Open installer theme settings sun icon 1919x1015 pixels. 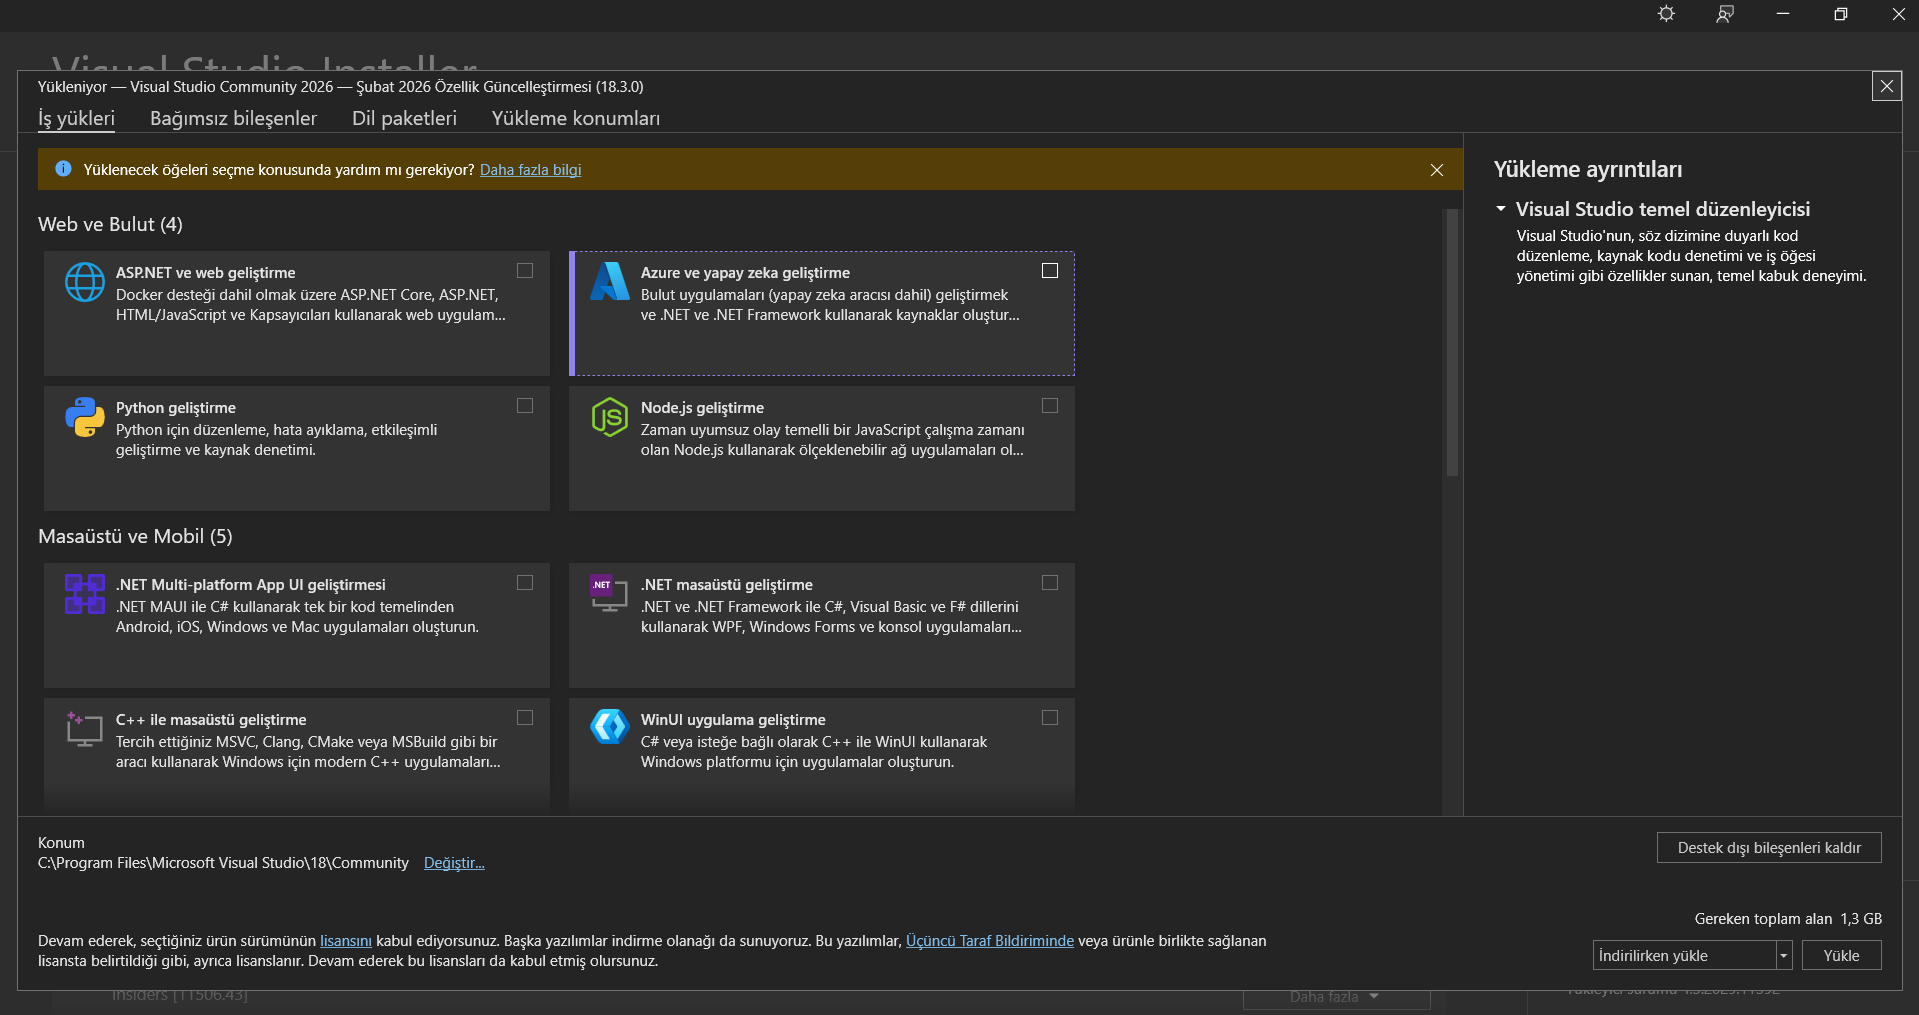click(x=1666, y=14)
